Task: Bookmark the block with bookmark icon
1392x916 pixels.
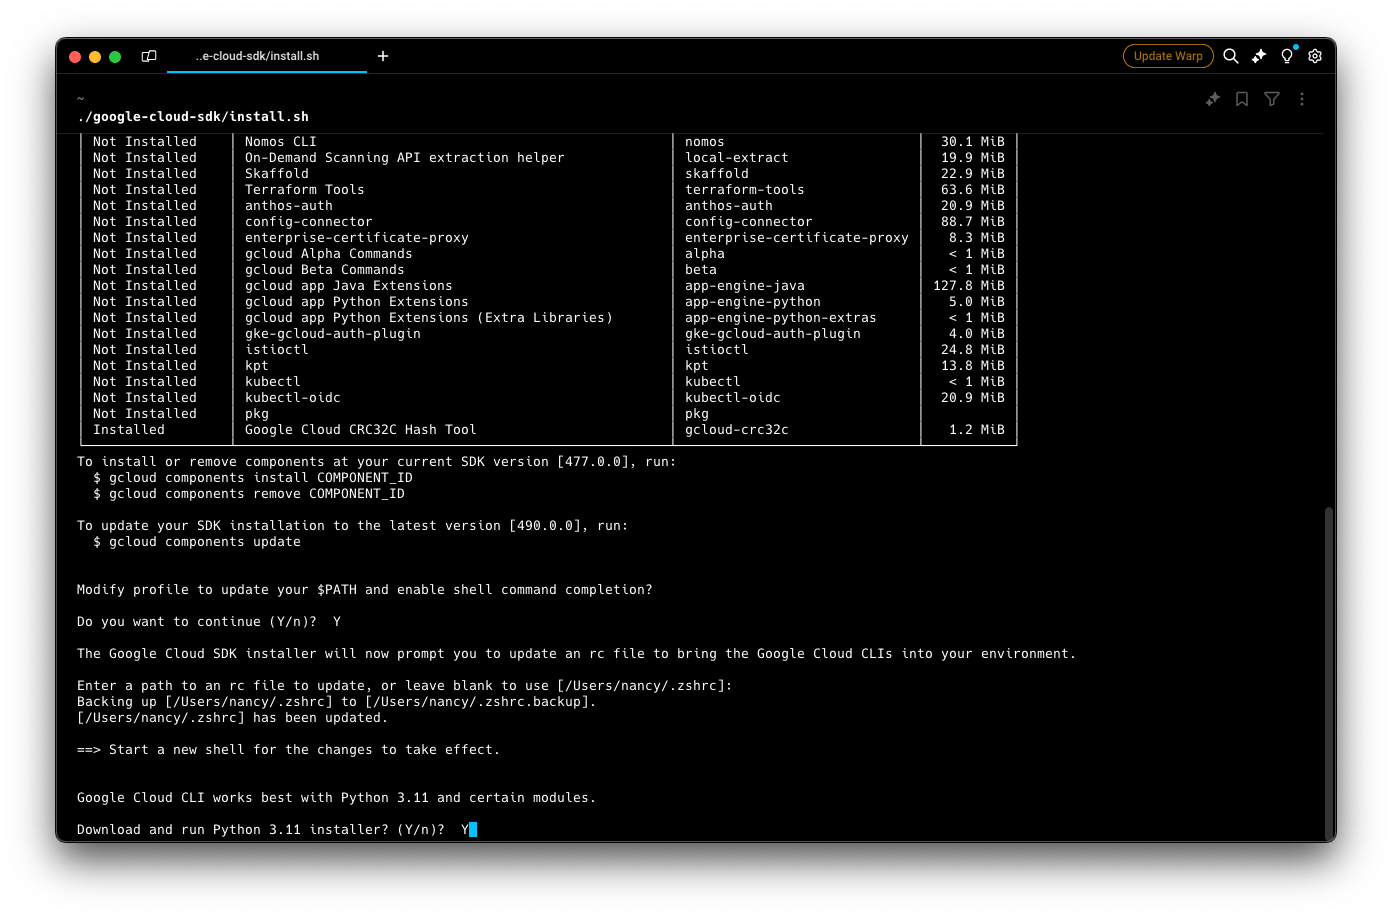Action: (x=1242, y=99)
